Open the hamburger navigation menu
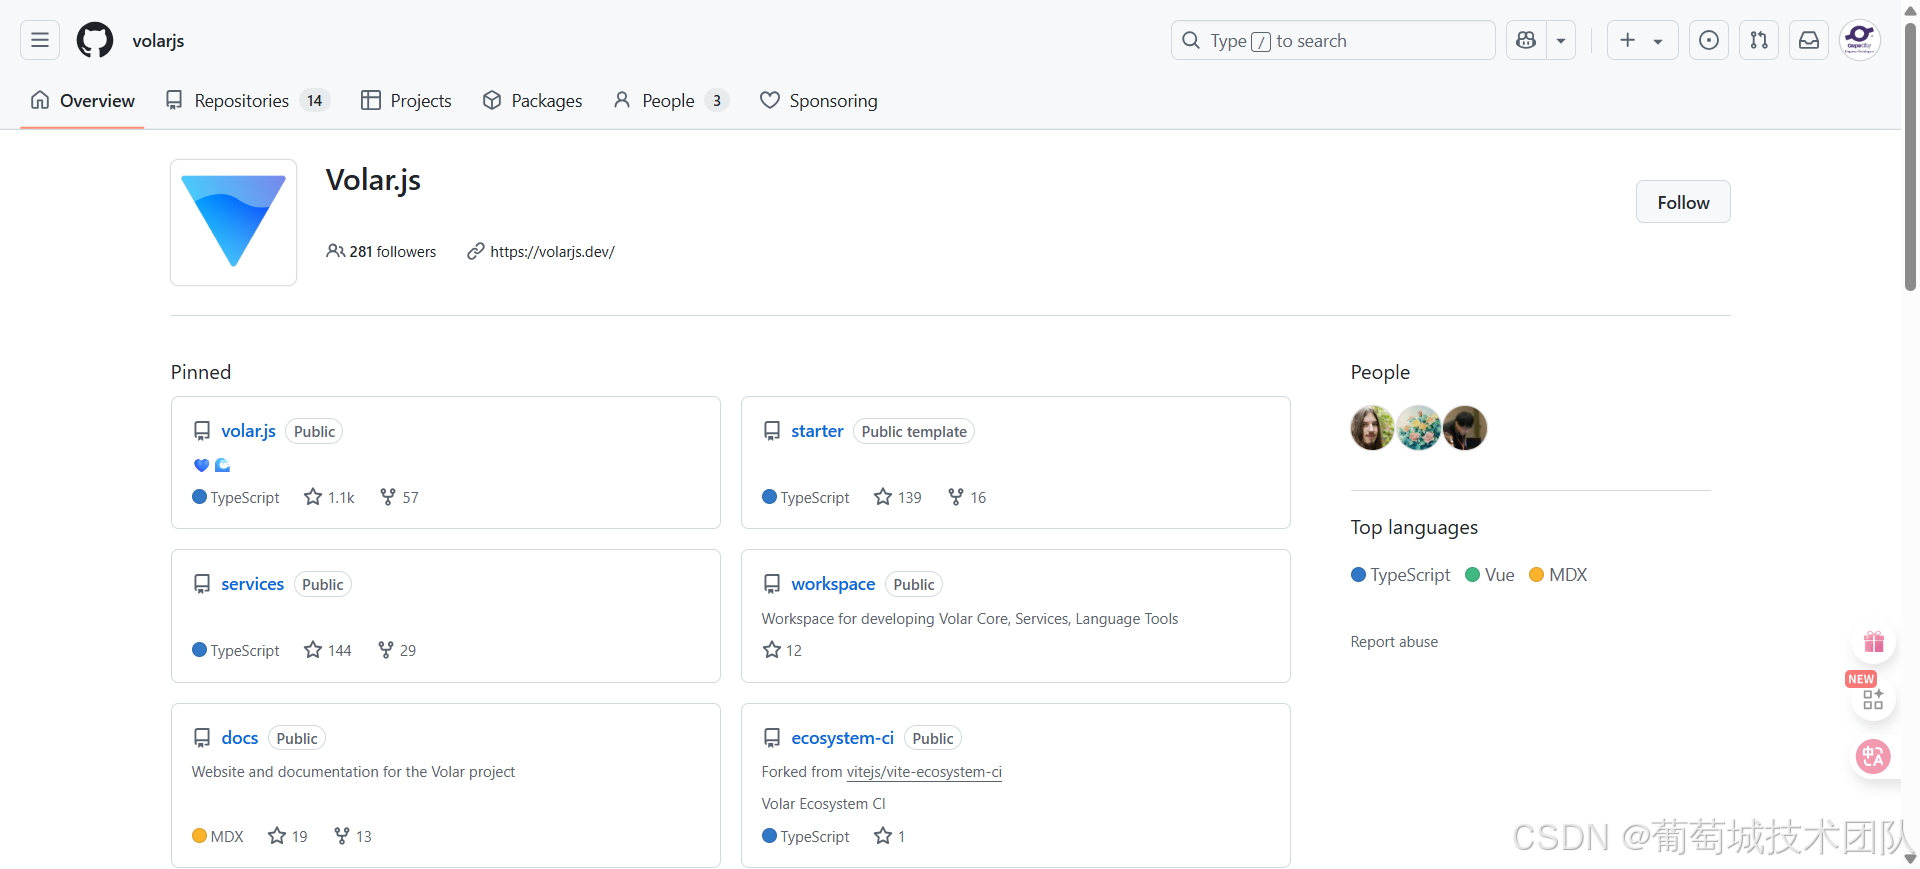The width and height of the screenshot is (1920, 869). point(40,40)
